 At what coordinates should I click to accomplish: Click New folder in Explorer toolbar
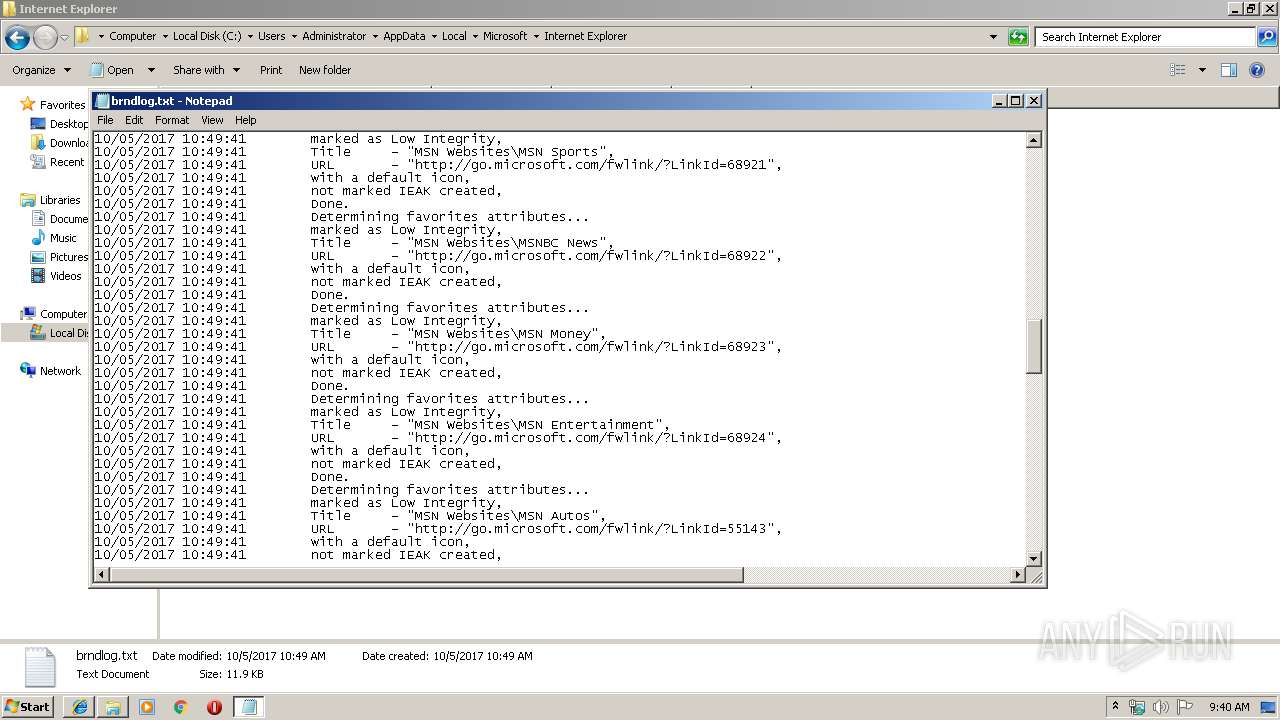(x=325, y=70)
